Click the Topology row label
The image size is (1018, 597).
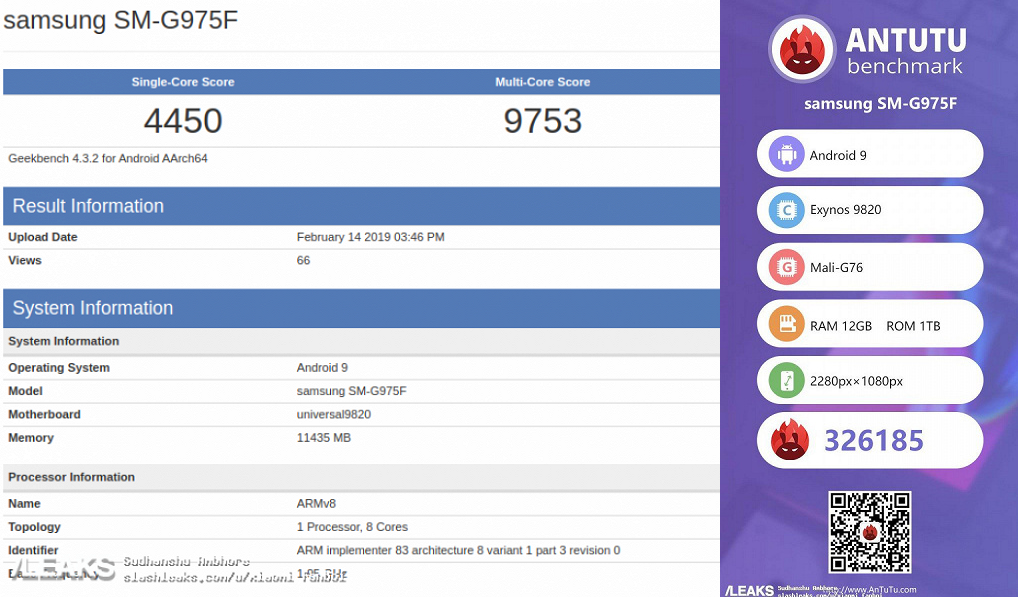pyautogui.click(x=34, y=527)
